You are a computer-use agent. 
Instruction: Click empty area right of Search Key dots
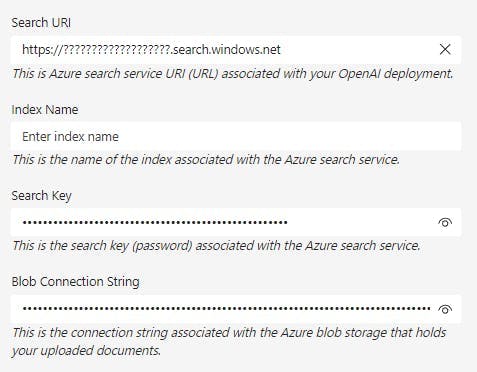point(362,222)
